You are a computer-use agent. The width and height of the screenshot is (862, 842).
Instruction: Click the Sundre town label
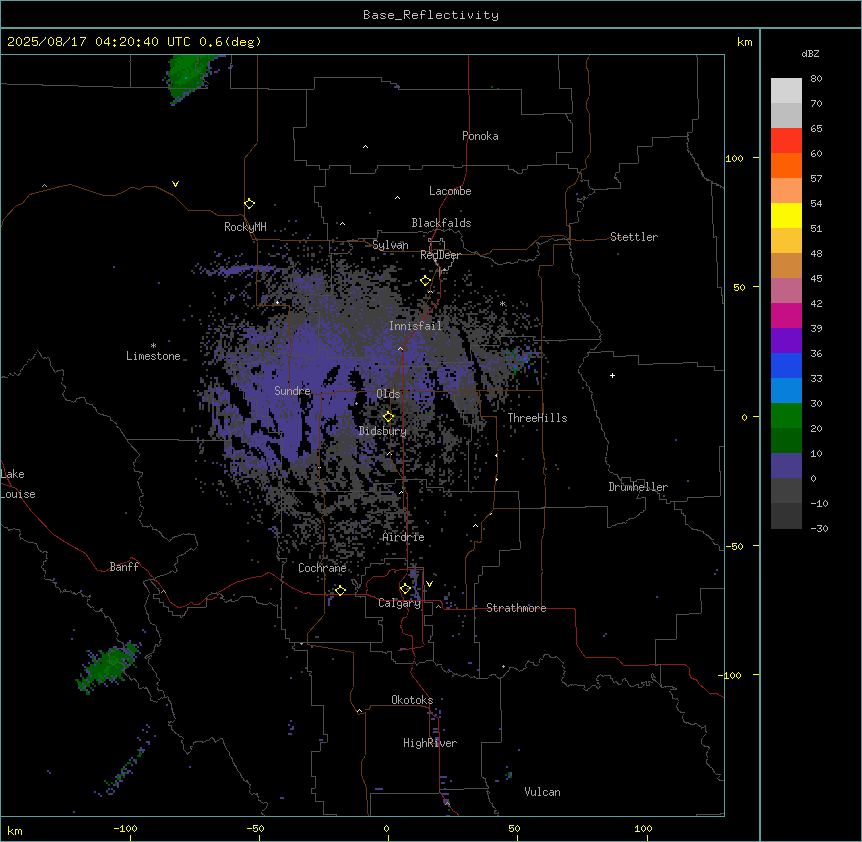(x=292, y=391)
